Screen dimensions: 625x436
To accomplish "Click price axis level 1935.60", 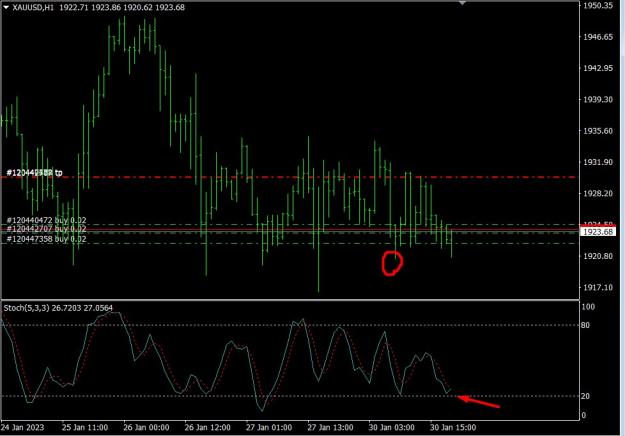I will [x=598, y=131].
